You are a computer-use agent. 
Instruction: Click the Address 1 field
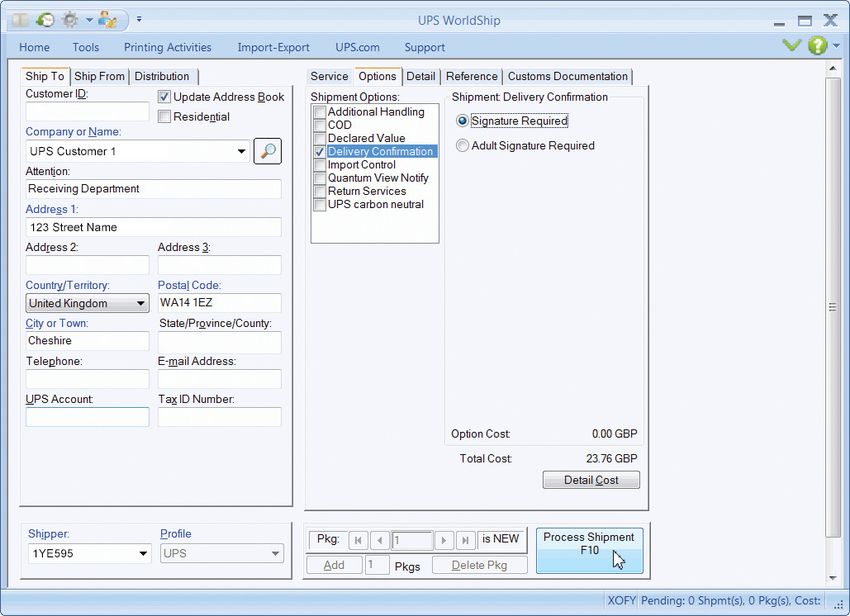point(153,227)
